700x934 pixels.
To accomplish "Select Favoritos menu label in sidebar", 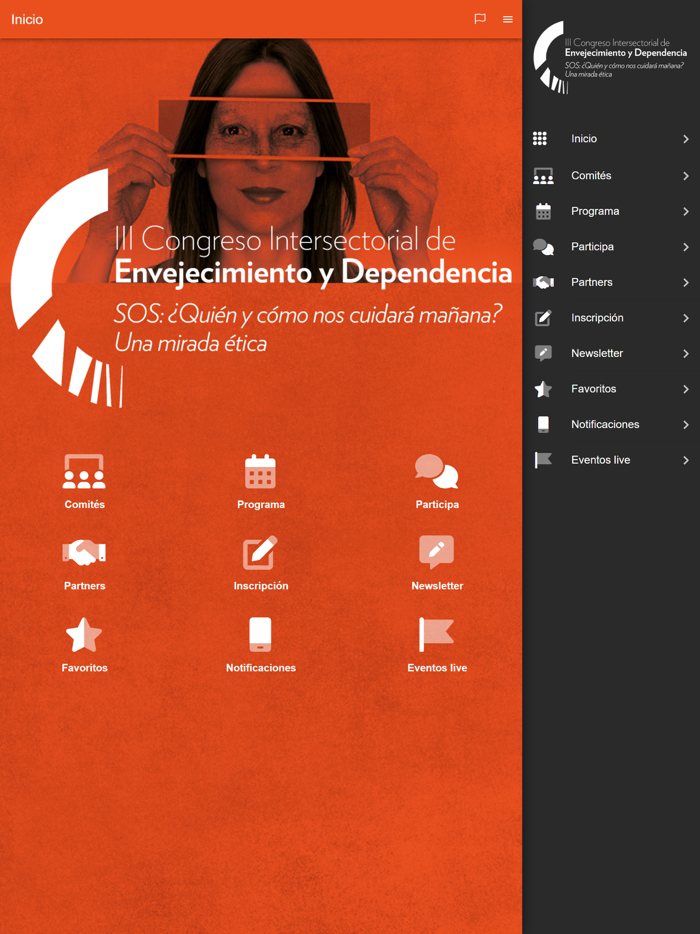I will coord(593,389).
